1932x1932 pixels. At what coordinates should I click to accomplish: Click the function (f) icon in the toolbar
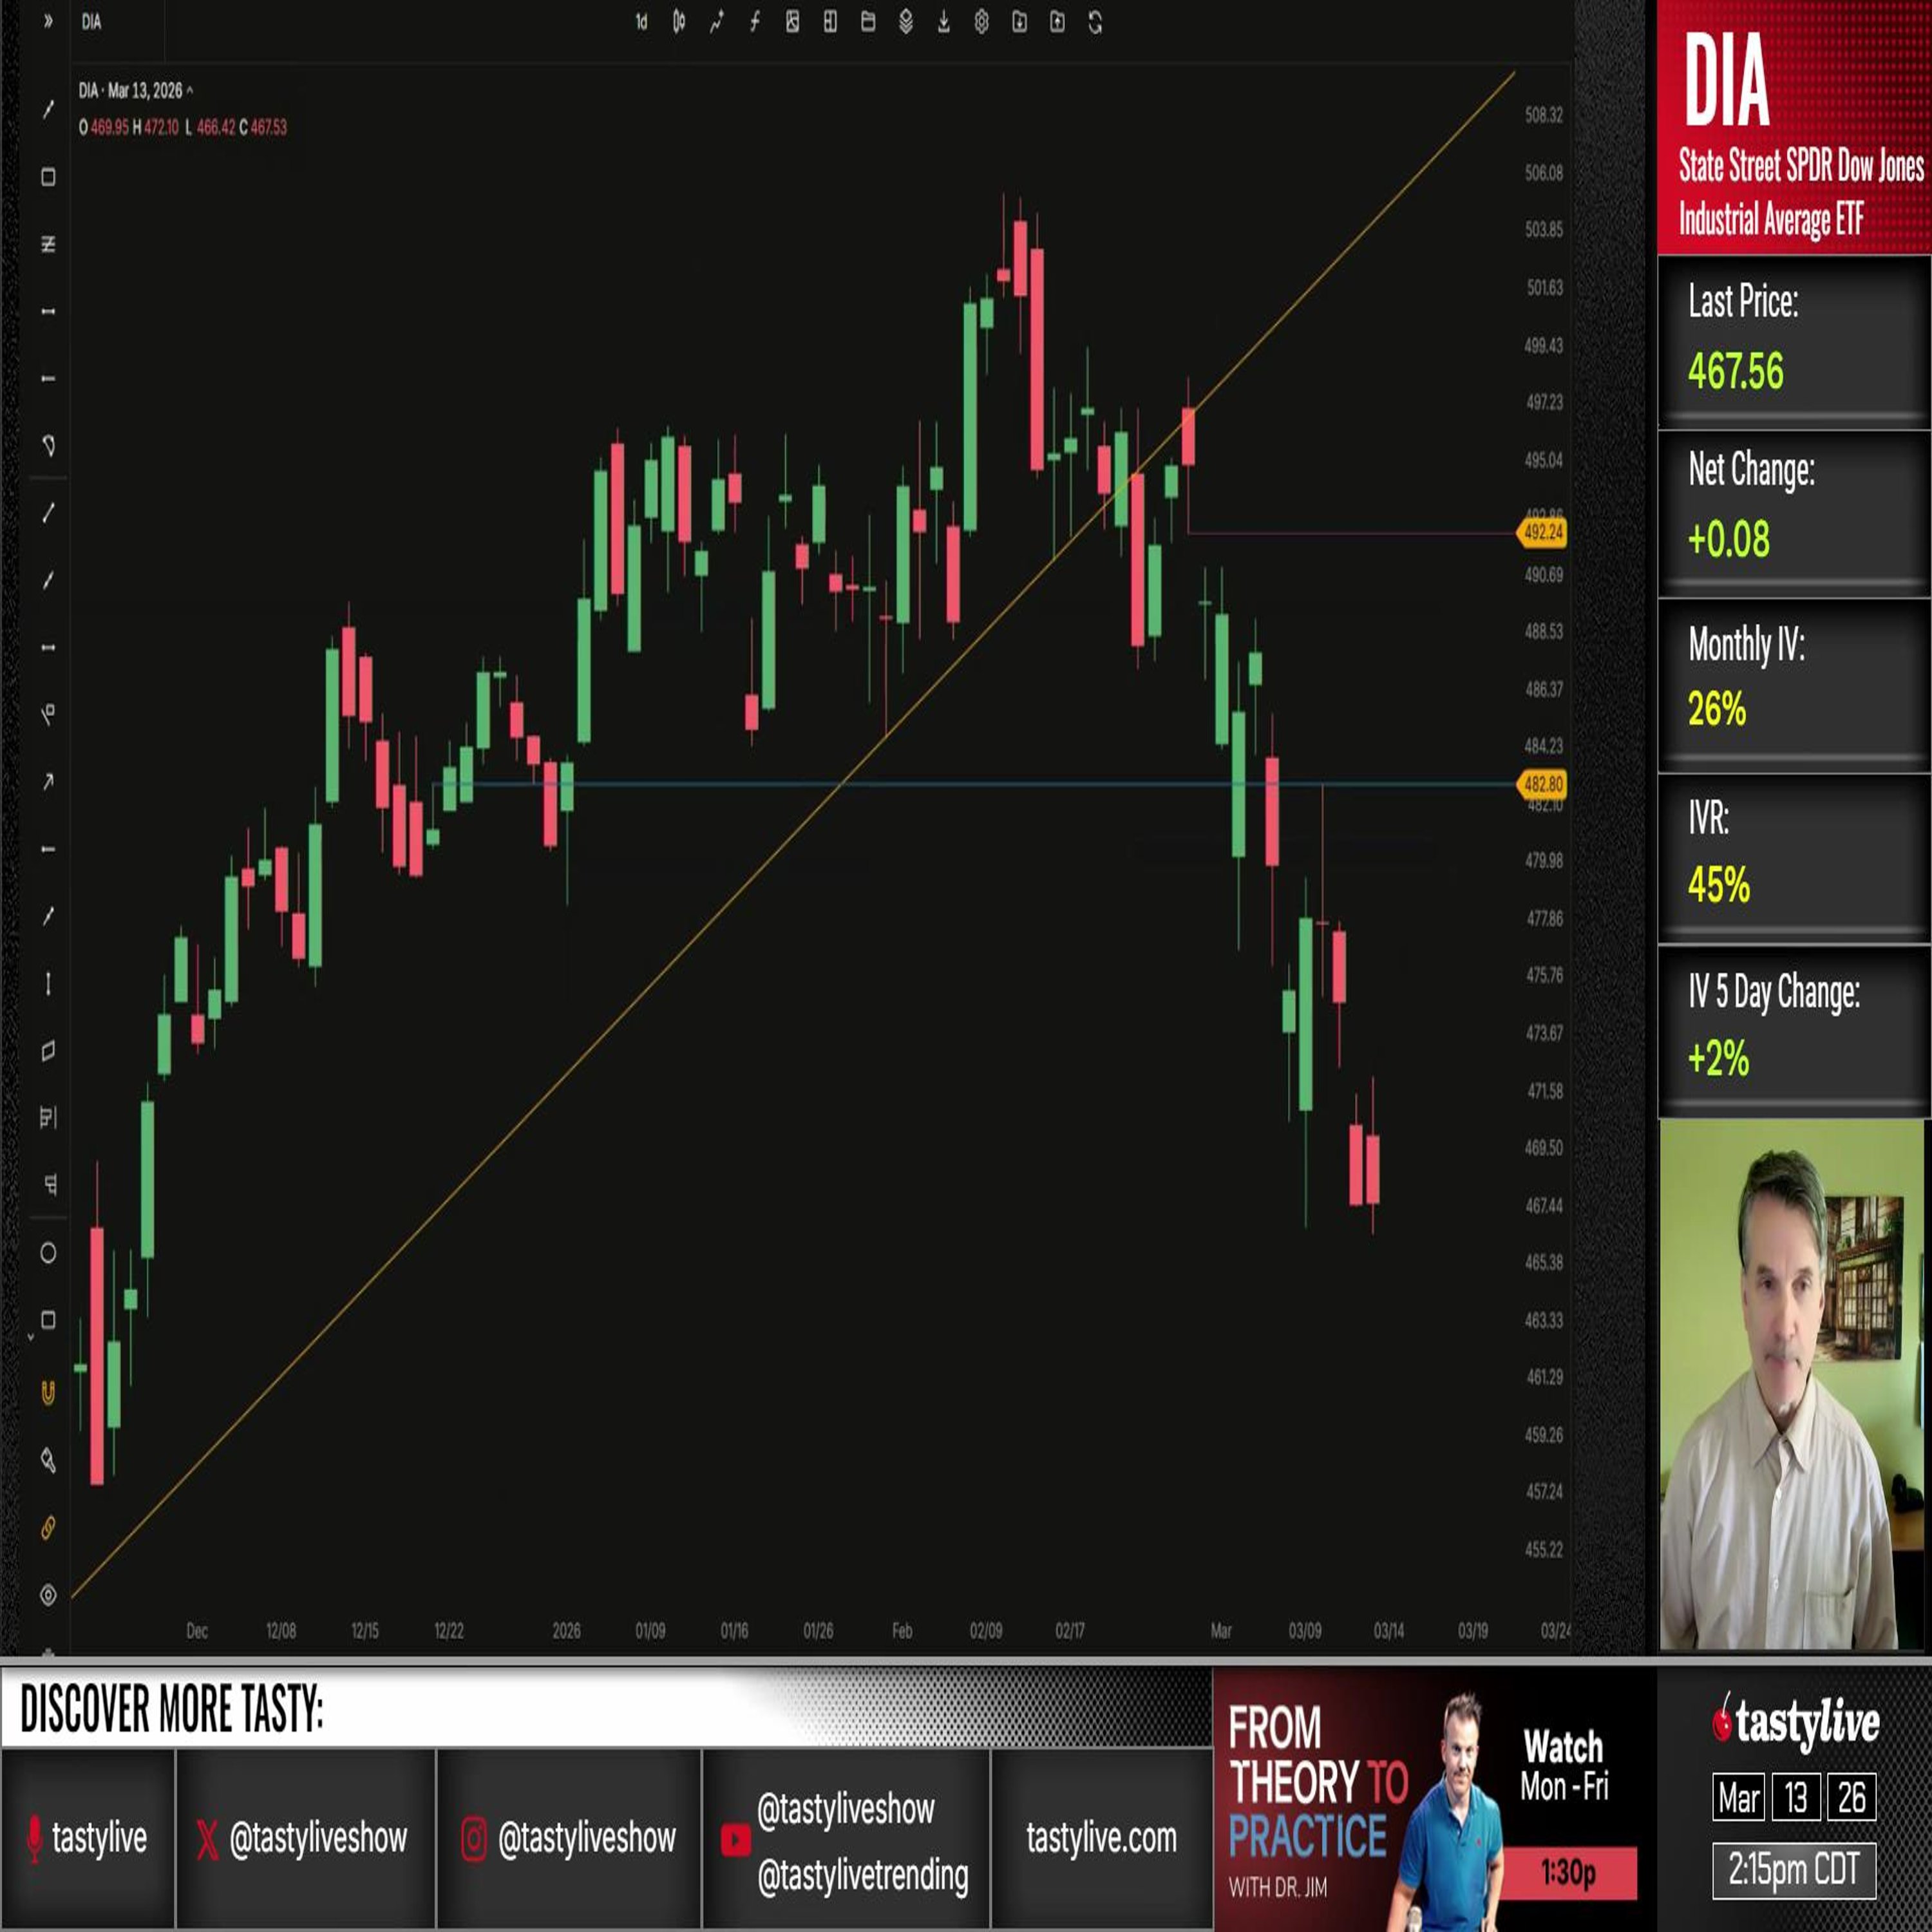(x=754, y=22)
